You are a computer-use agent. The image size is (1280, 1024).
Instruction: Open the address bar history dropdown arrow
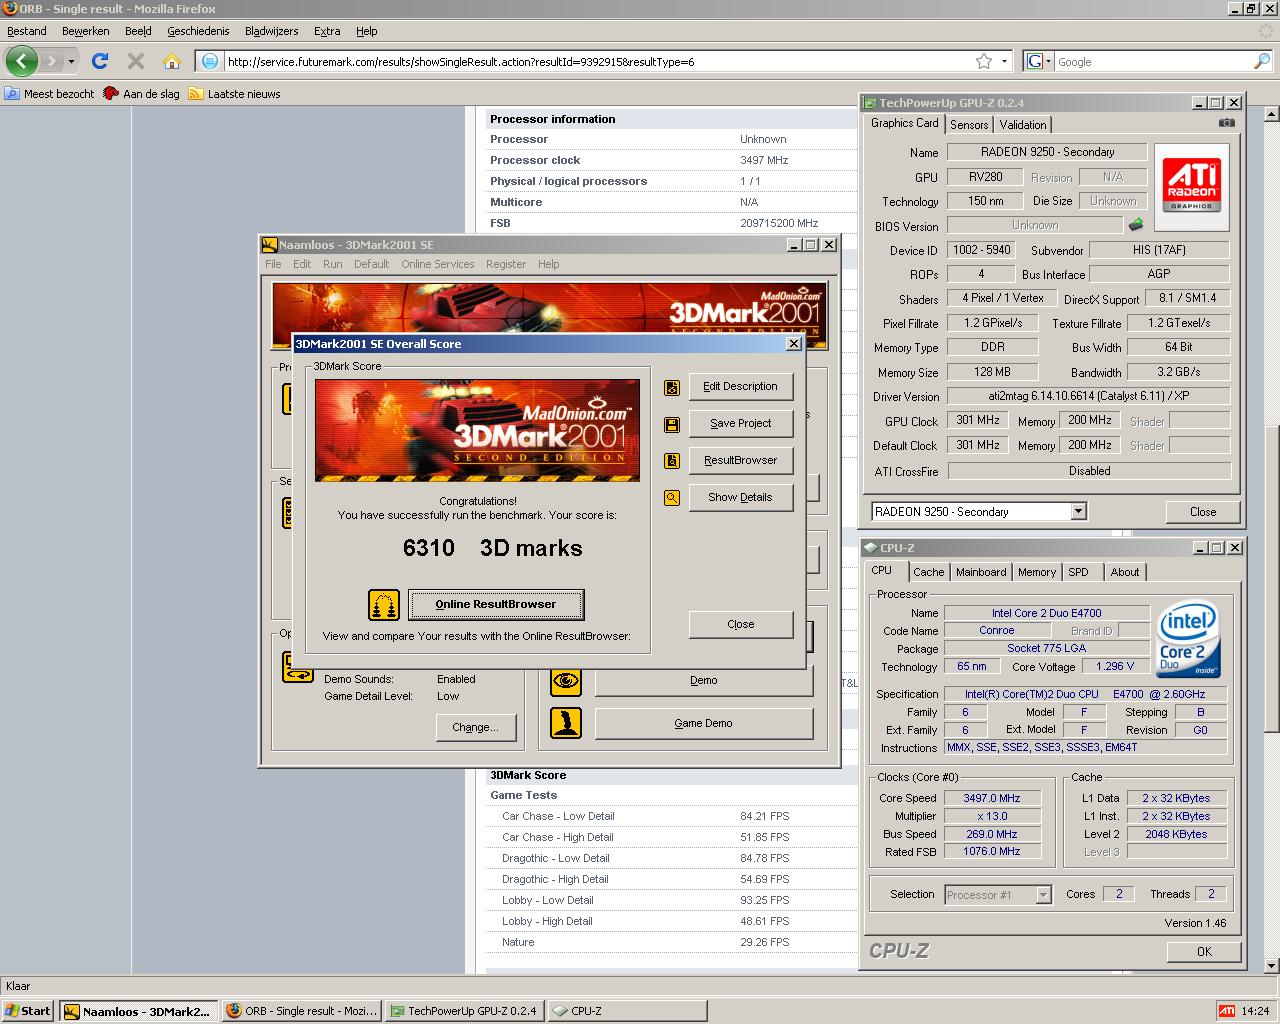[1005, 61]
